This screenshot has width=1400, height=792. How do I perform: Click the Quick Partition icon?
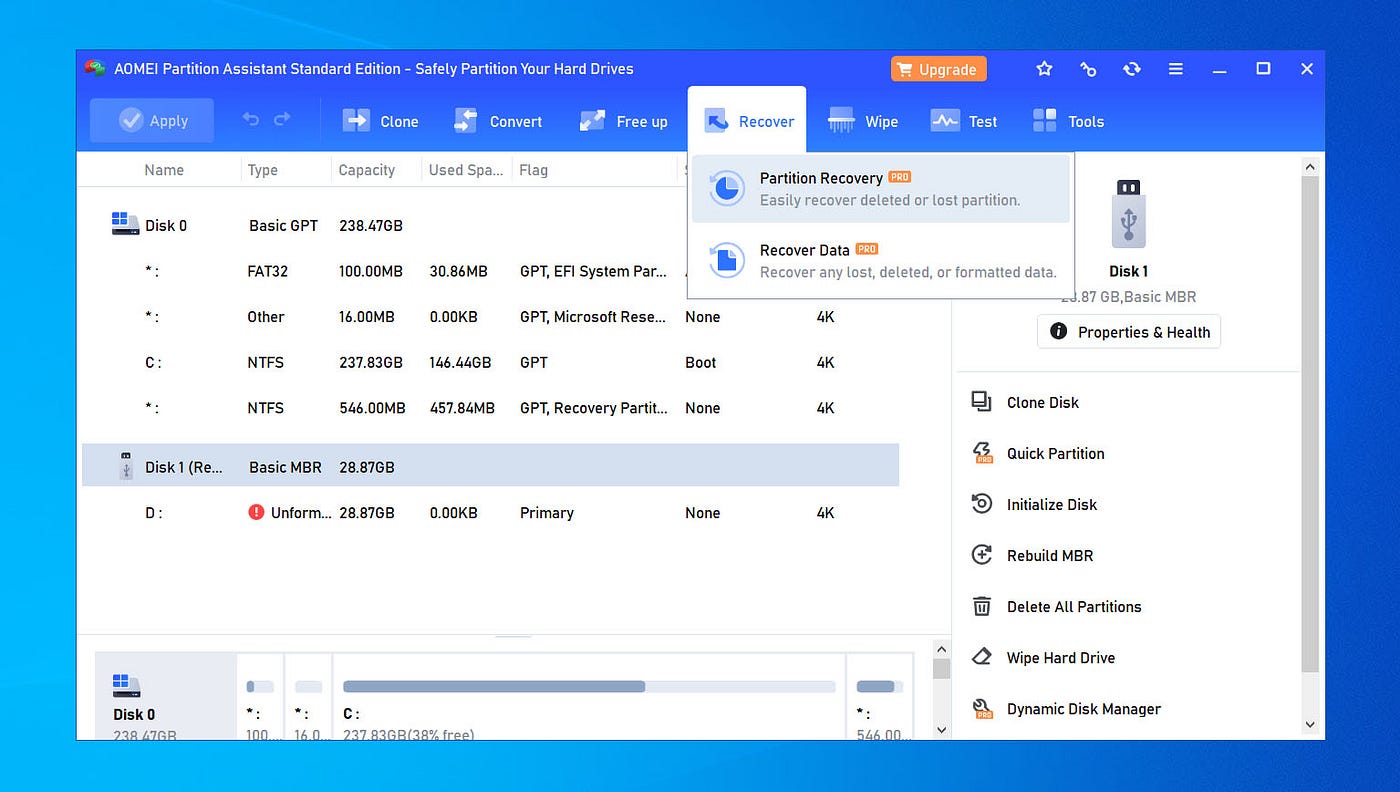coord(982,453)
